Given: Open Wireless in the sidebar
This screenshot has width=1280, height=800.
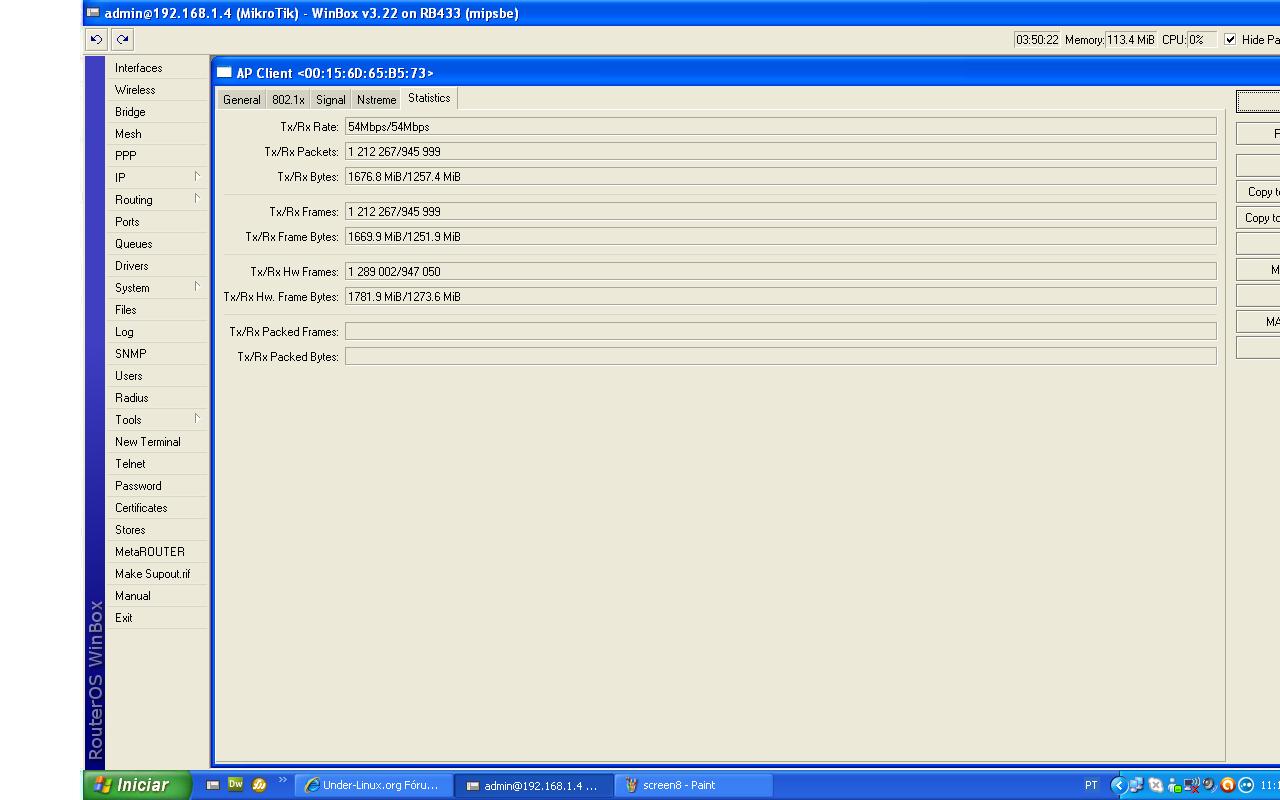Looking at the screenshot, I should 135,90.
